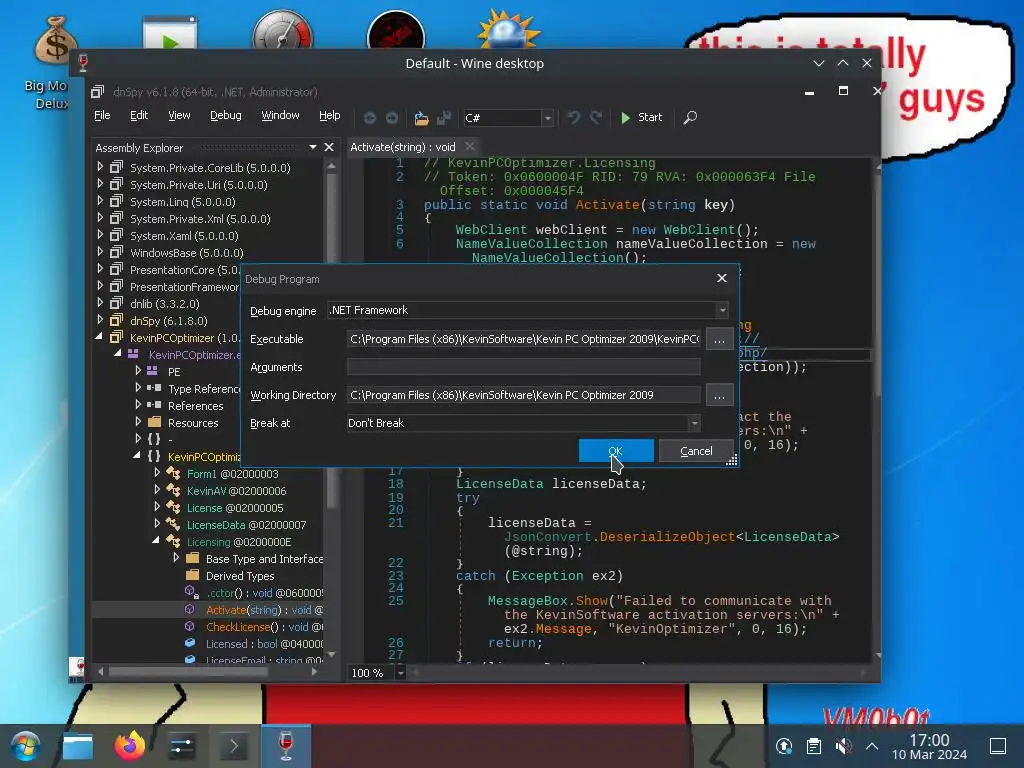Click Cancel in Debug Program dialog
Image resolution: width=1024 pixels, height=768 pixels.
696,451
